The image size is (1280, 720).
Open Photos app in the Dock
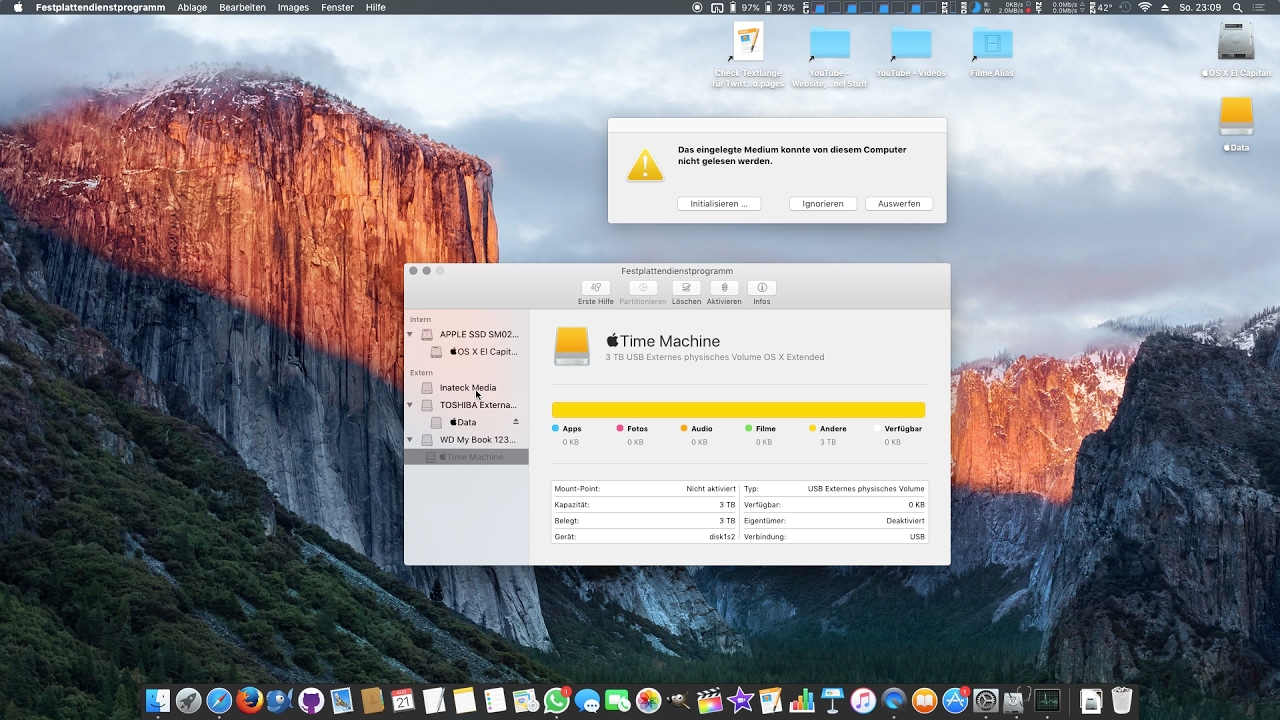(x=648, y=701)
